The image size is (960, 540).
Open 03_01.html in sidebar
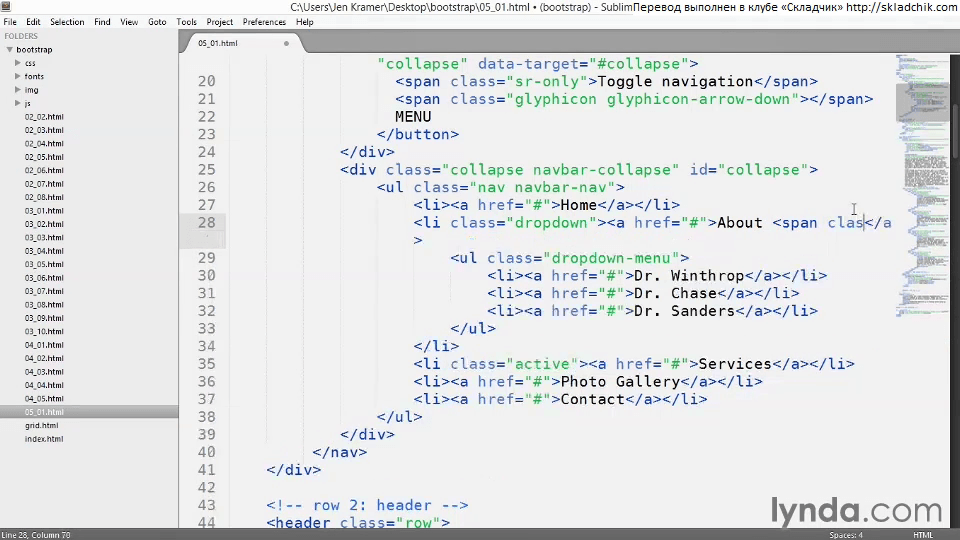click(44, 211)
